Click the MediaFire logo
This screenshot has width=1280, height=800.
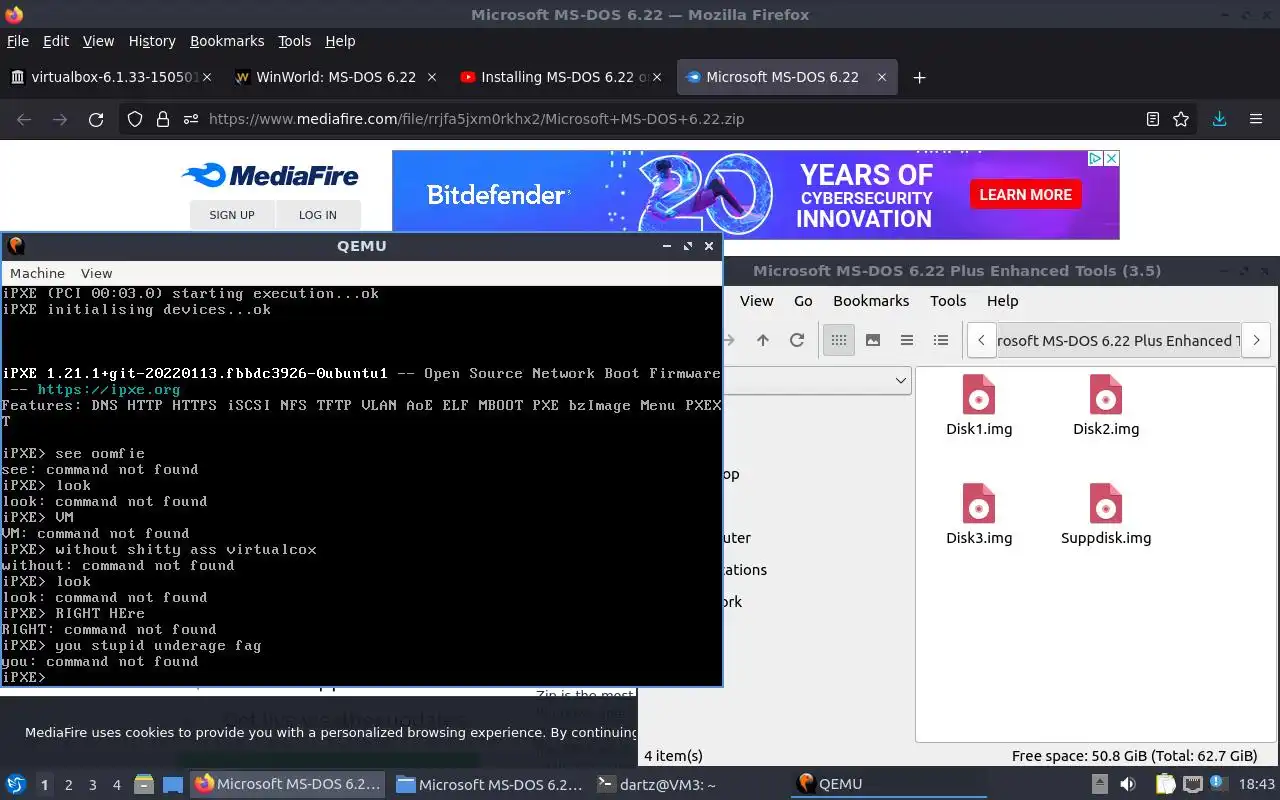tap(270, 176)
